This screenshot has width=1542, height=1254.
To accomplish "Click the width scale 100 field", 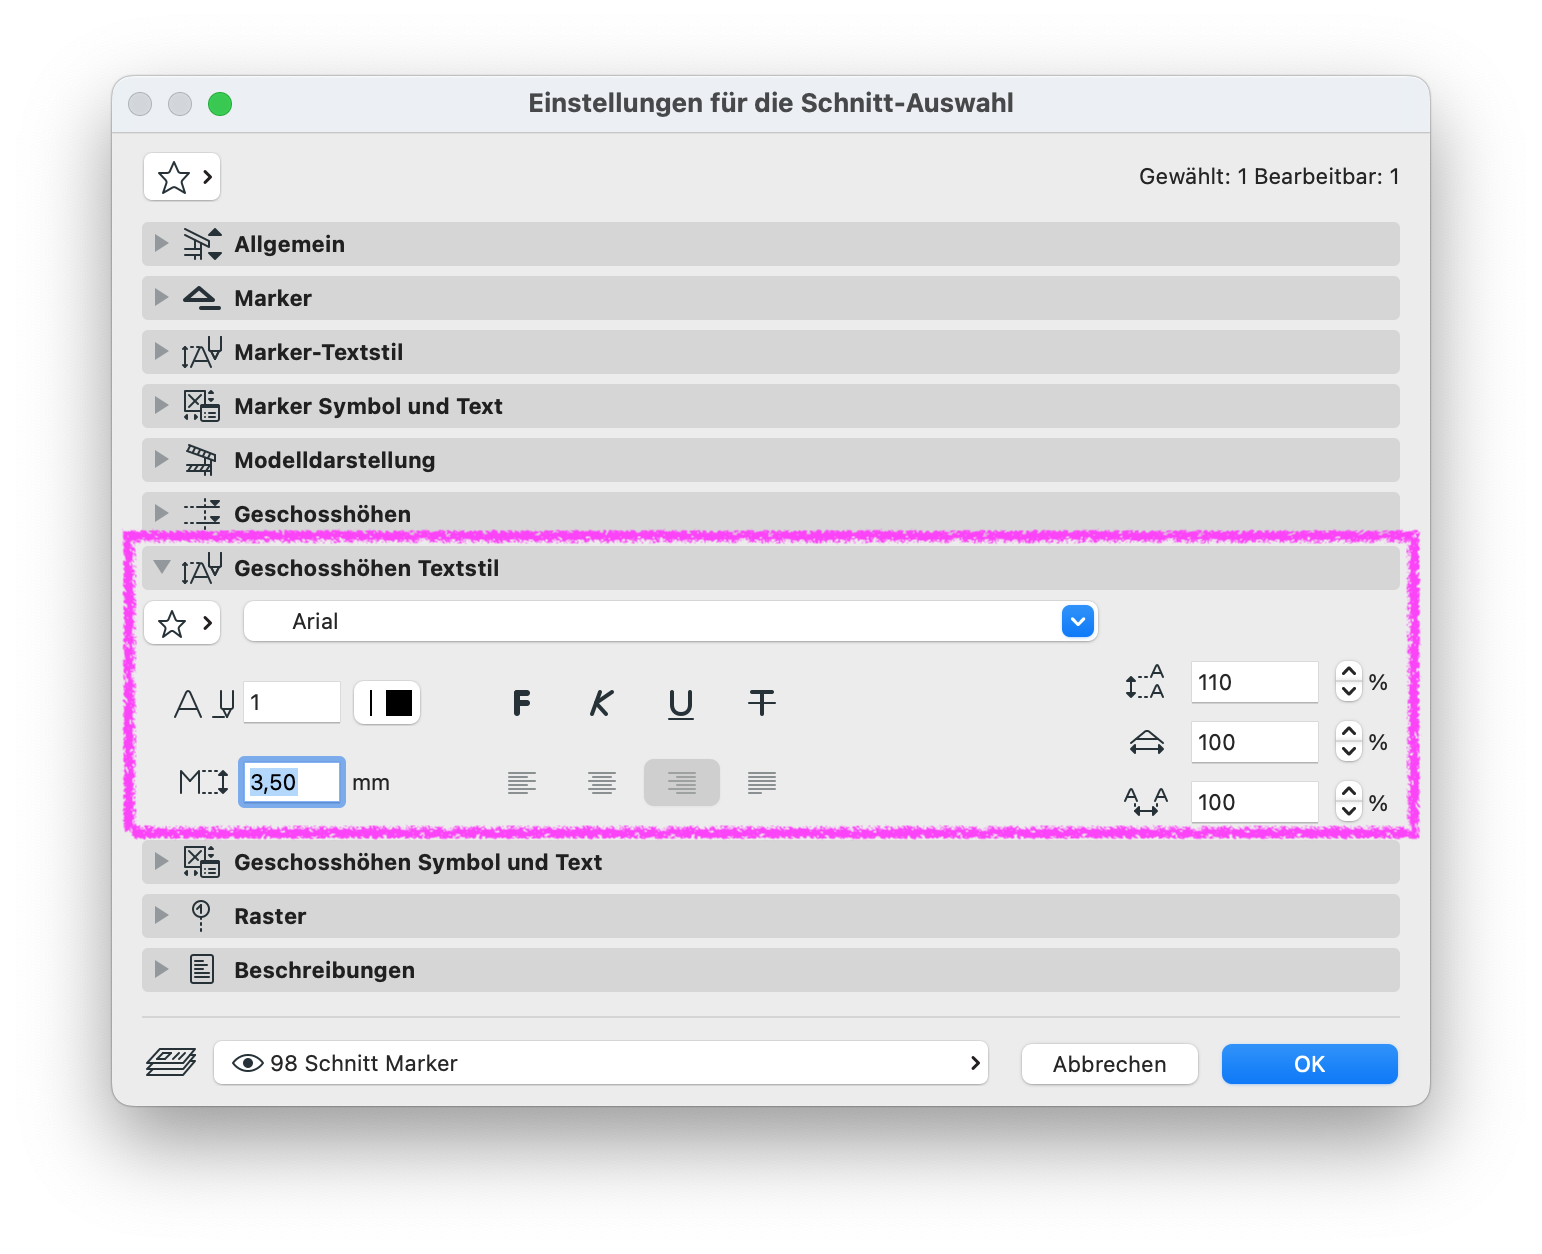I will click(x=1255, y=742).
